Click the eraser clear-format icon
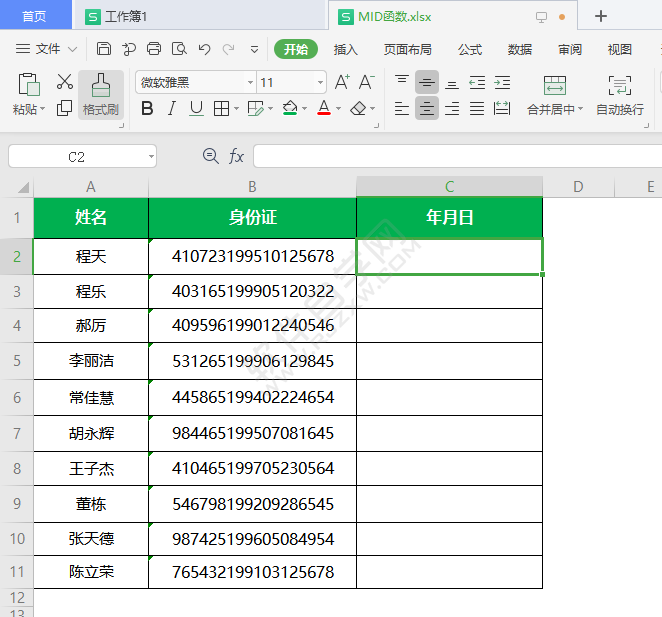 coord(358,109)
